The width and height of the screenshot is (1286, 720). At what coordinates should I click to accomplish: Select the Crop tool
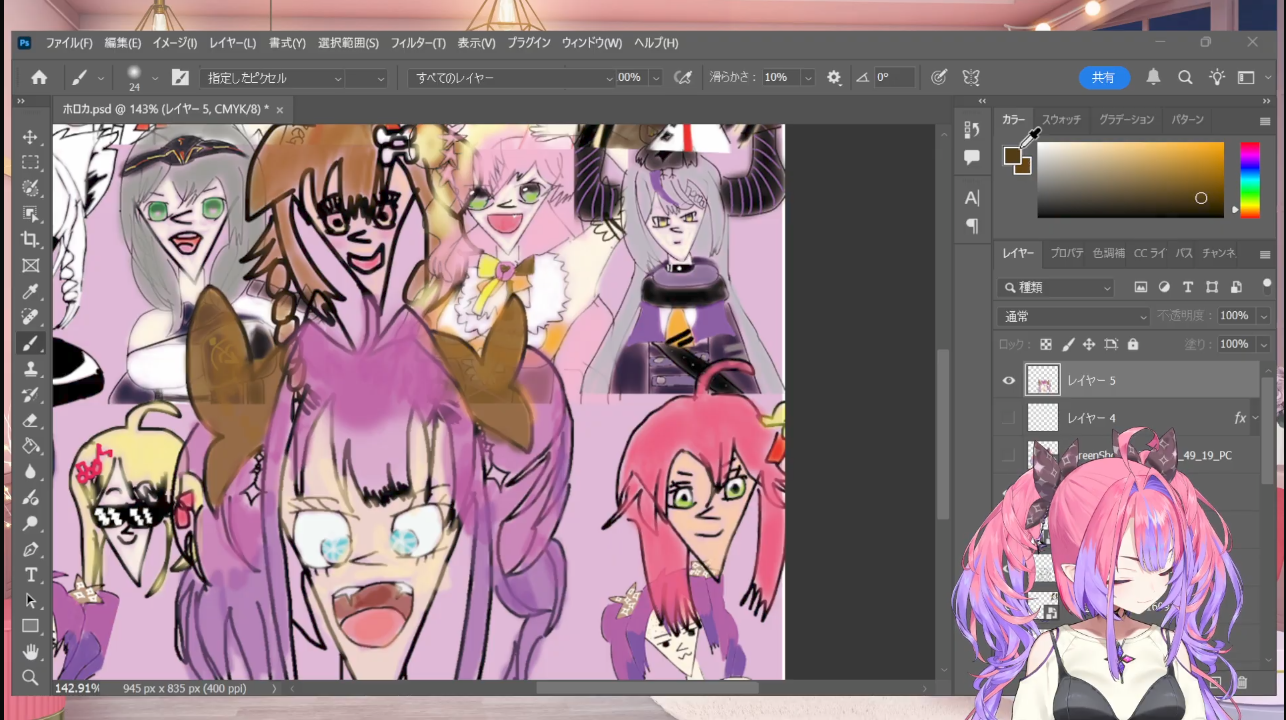[x=31, y=240]
